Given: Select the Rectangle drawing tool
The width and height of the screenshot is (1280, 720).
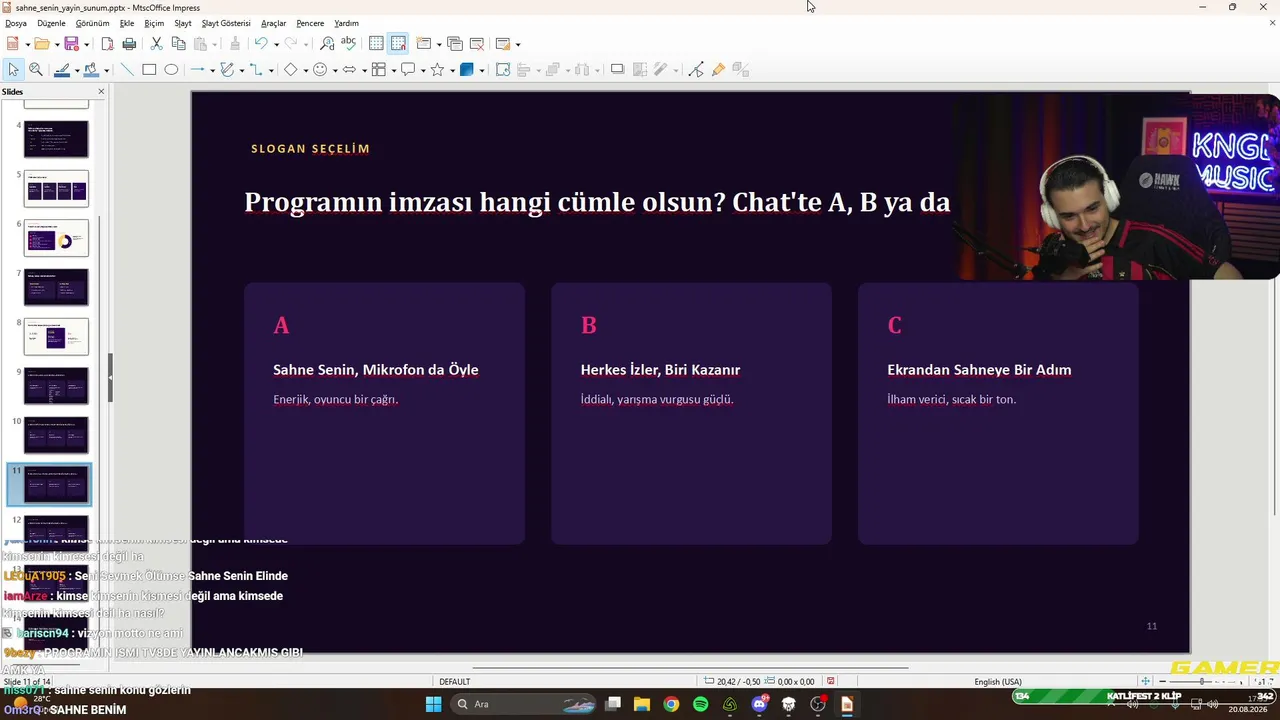Looking at the screenshot, I should pyautogui.click(x=149, y=70).
